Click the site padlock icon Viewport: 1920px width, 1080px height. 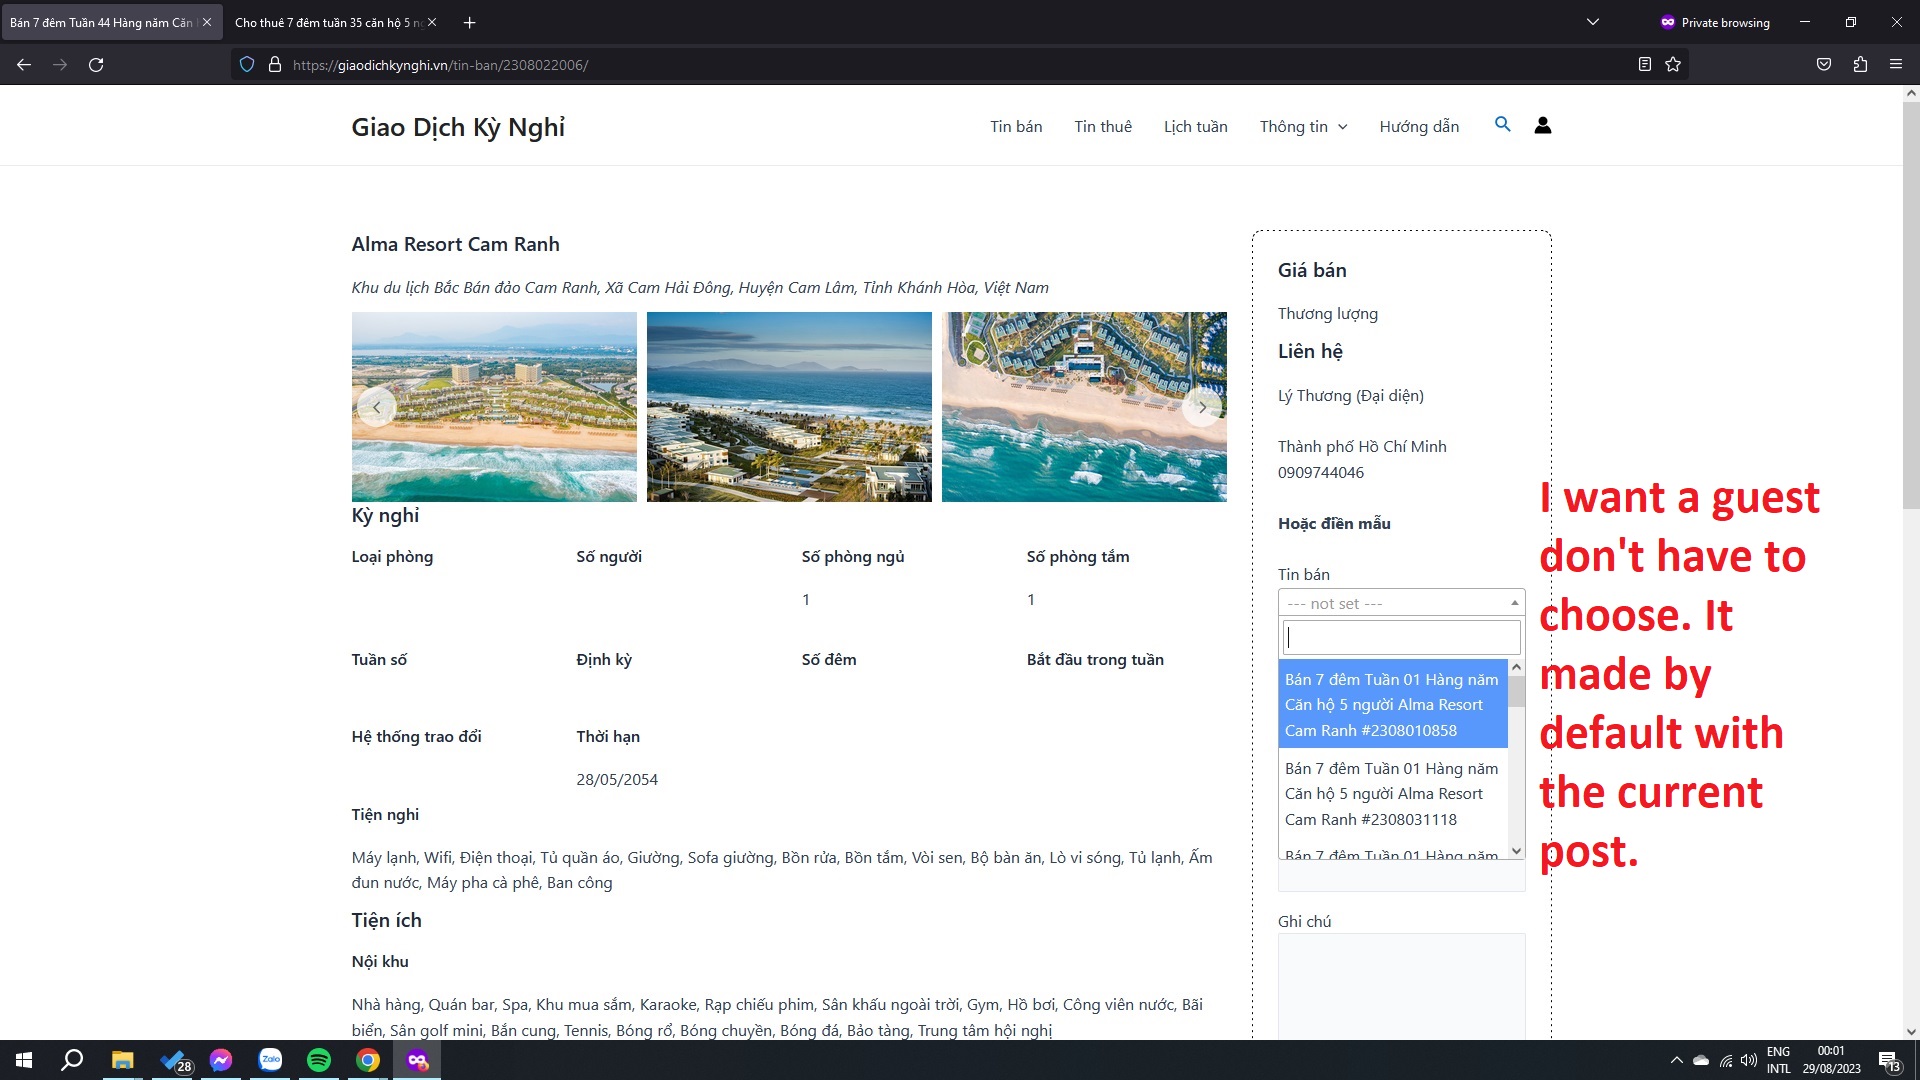pyautogui.click(x=275, y=65)
